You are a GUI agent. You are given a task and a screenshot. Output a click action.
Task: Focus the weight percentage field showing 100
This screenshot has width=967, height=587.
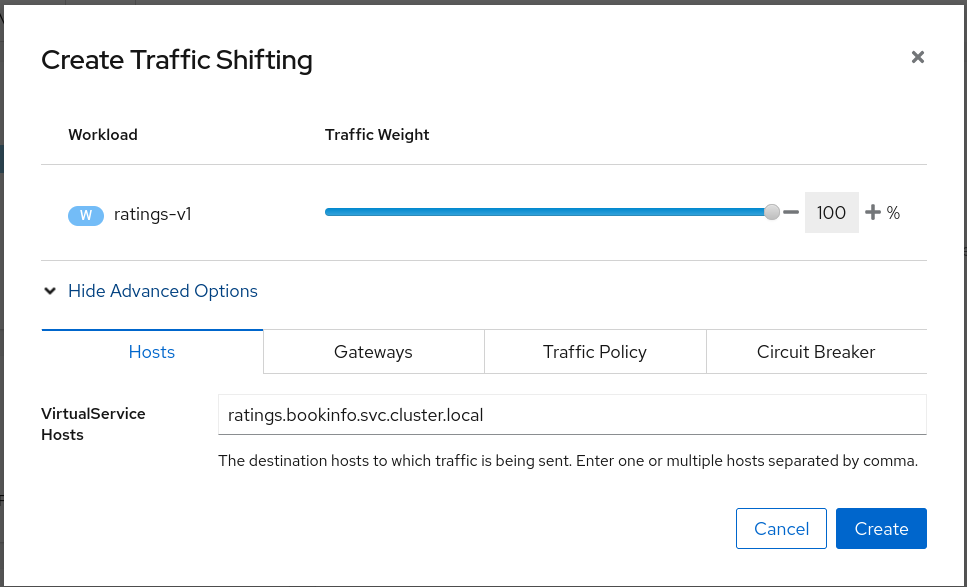[x=831, y=213]
